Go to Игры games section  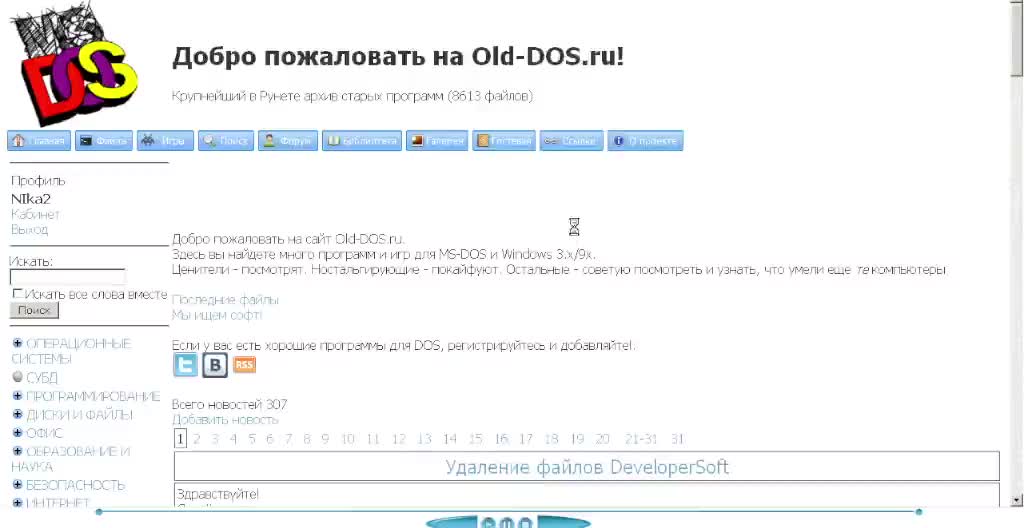click(x=165, y=141)
